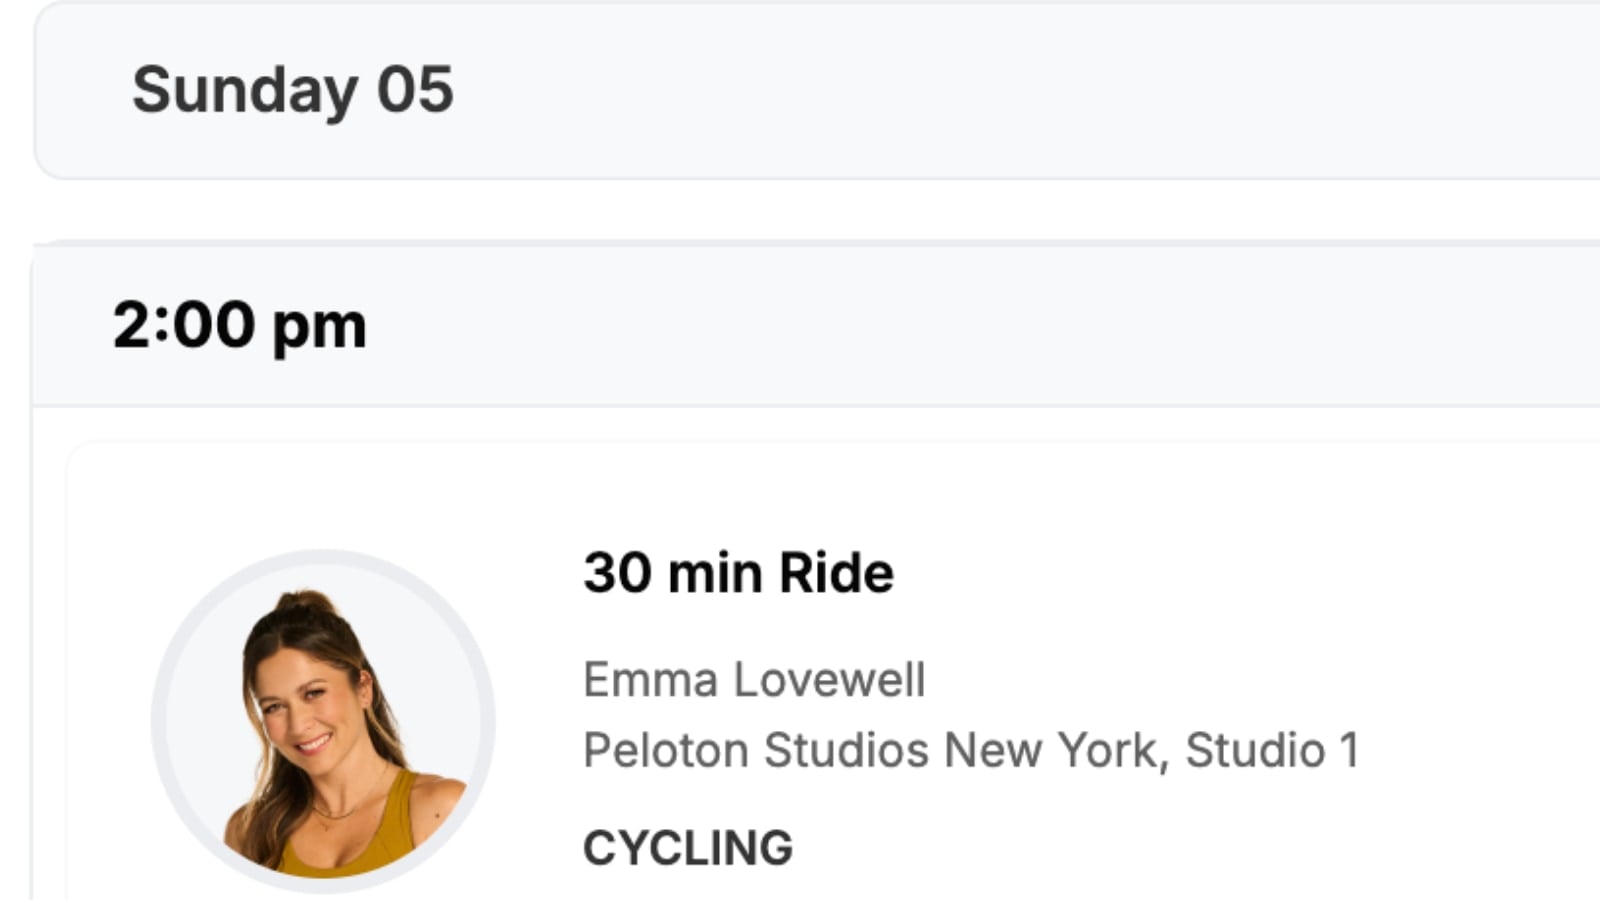Click Lovewell surname in the class card
The width and height of the screenshot is (1600, 900).
[x=829, y=680]
